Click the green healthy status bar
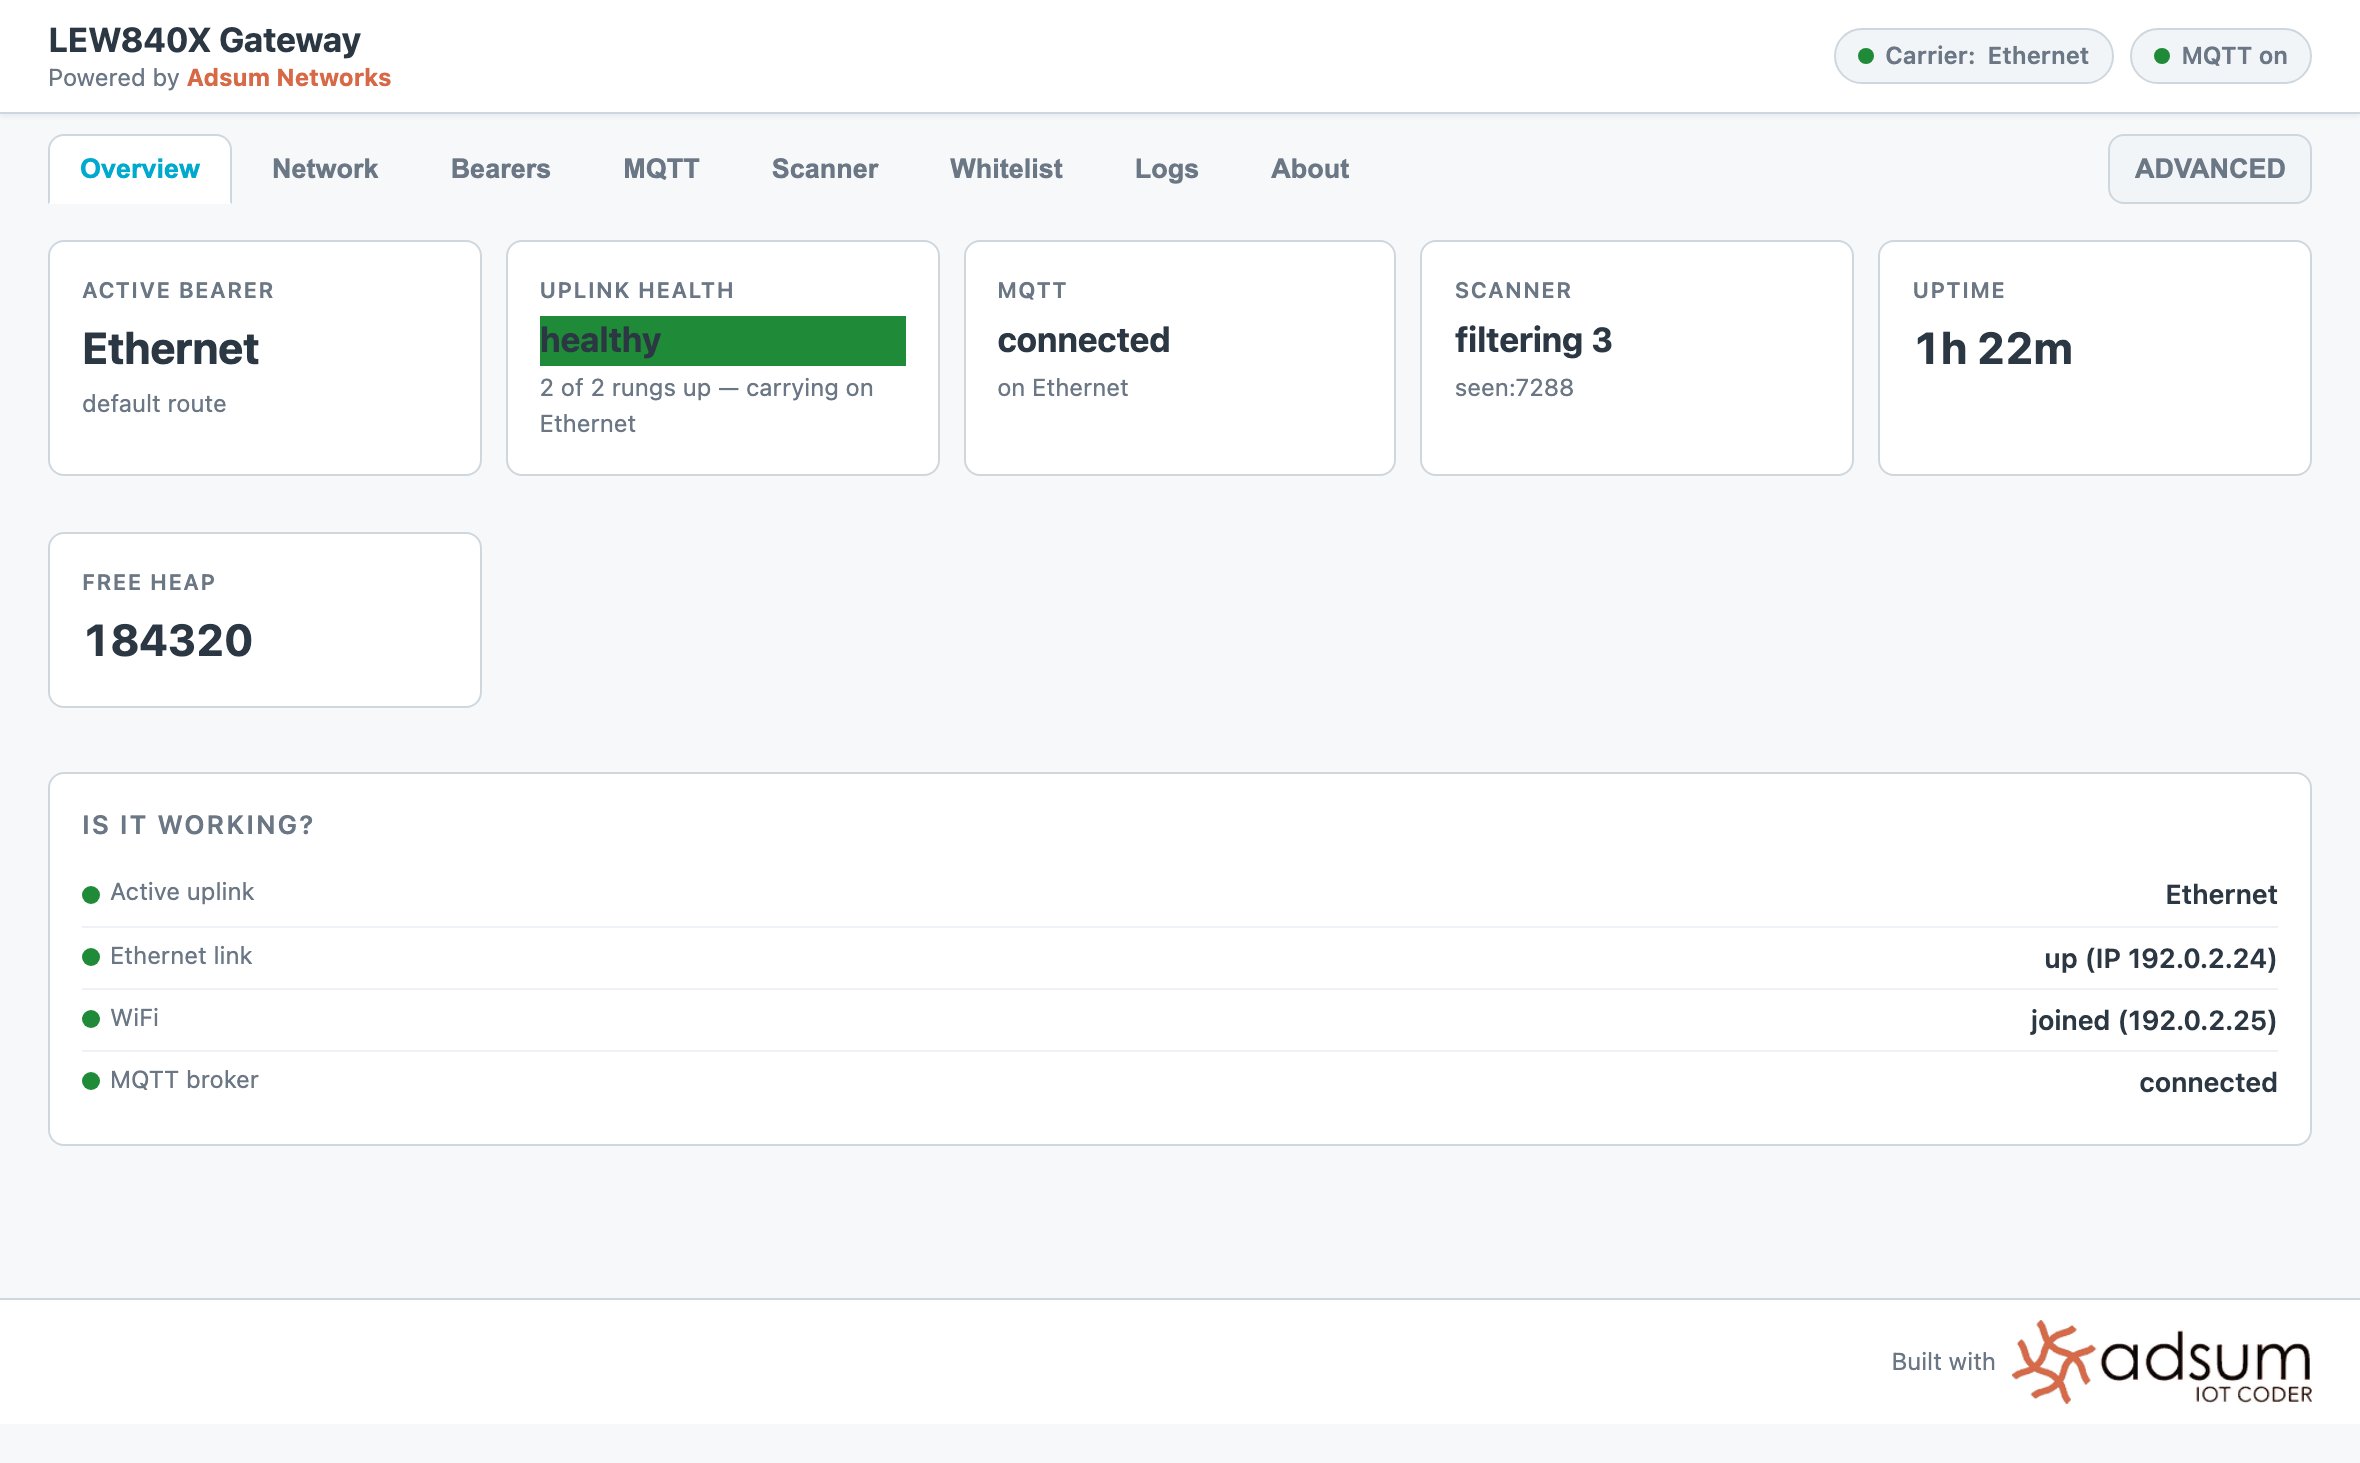Image resolution: width=2360 pixels, height=1463 pixels. (723, 341)
